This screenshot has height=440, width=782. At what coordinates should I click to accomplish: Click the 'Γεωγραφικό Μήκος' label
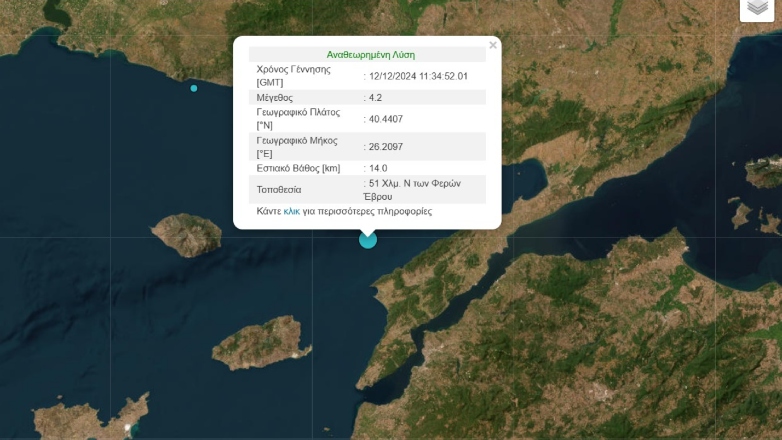297,140
